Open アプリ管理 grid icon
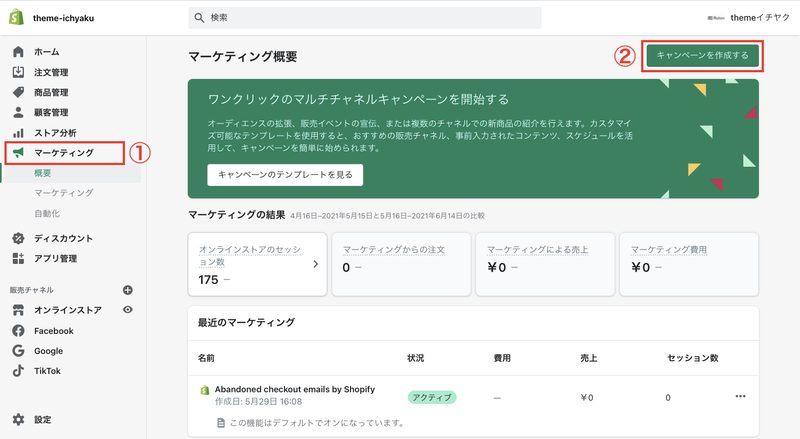 (x=18, y=258)
